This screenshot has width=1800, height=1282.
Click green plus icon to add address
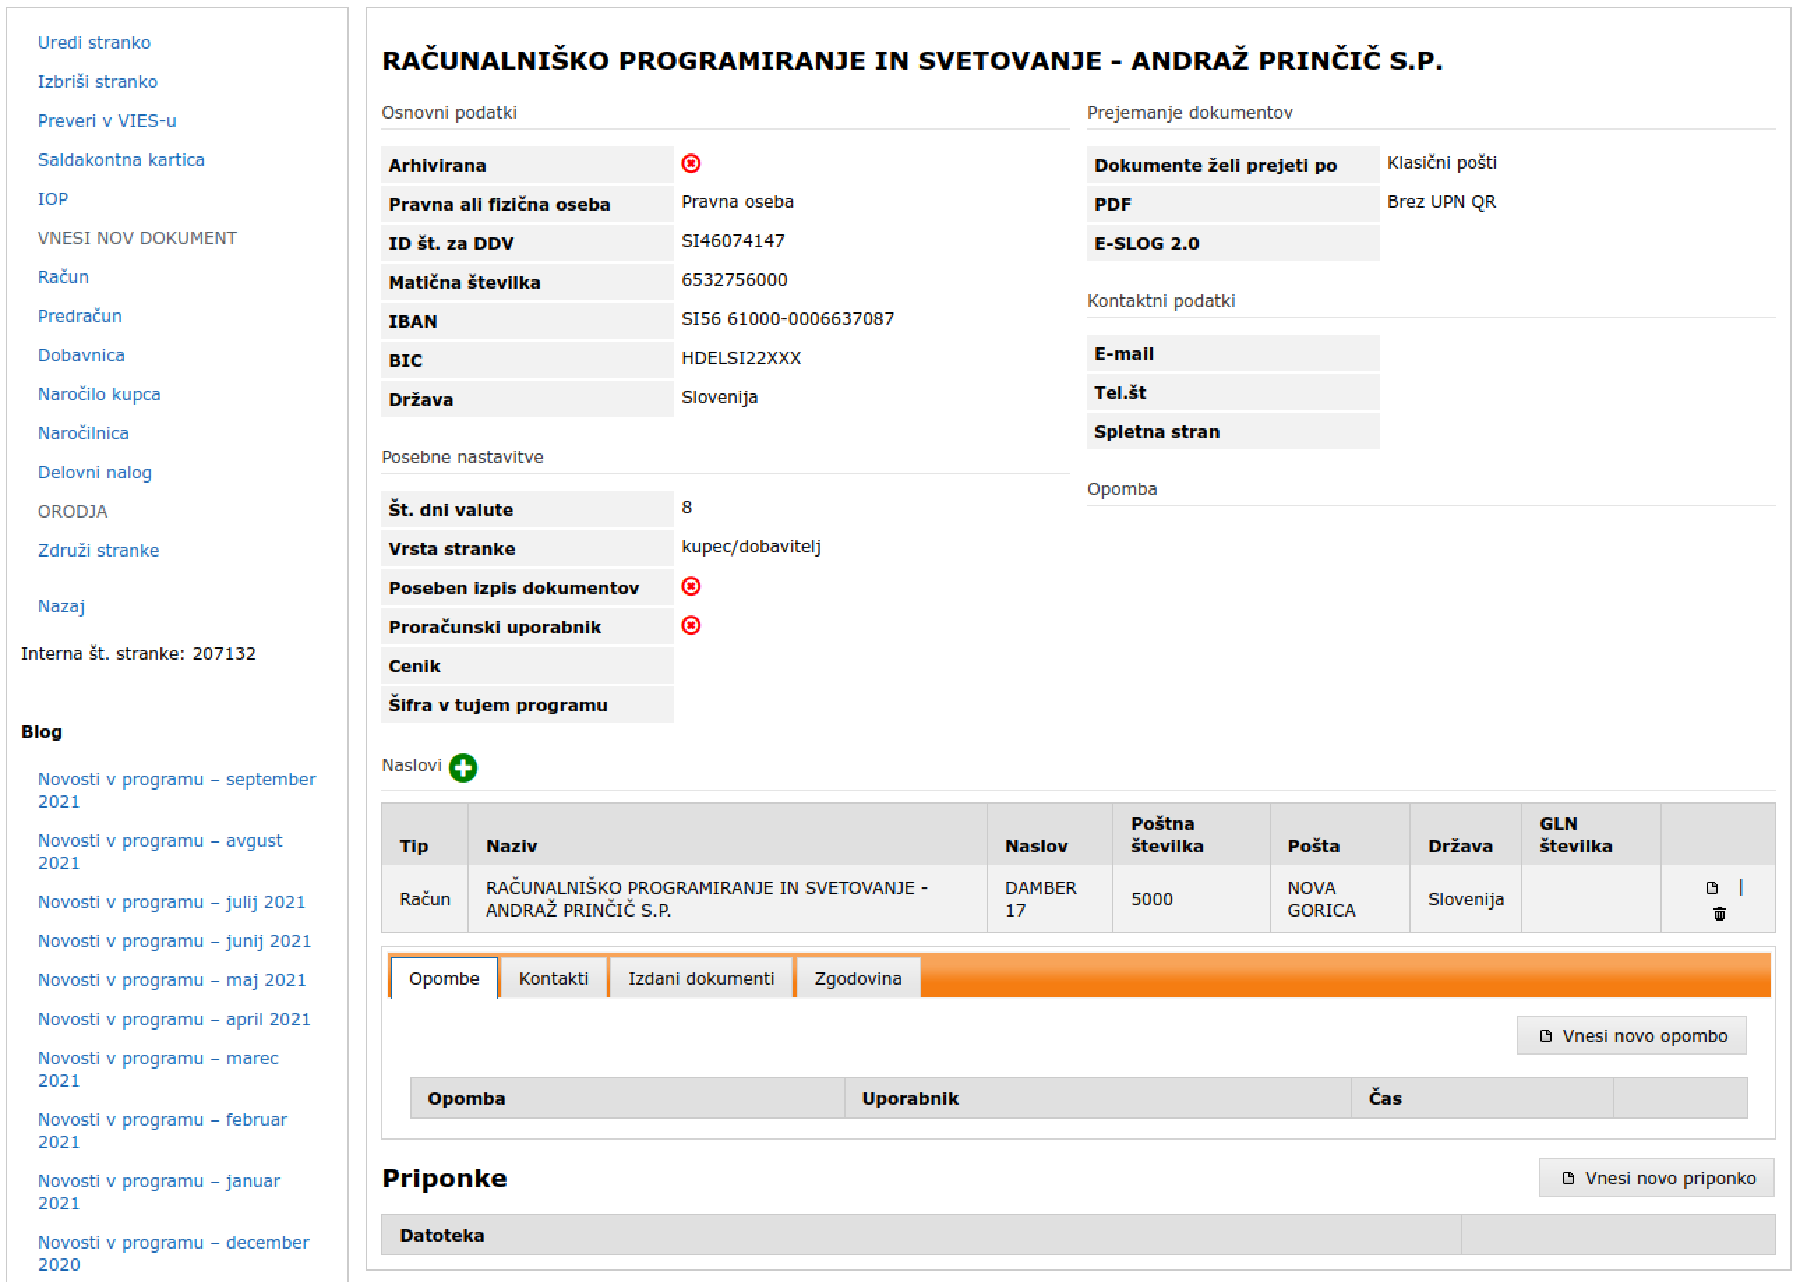463,768
